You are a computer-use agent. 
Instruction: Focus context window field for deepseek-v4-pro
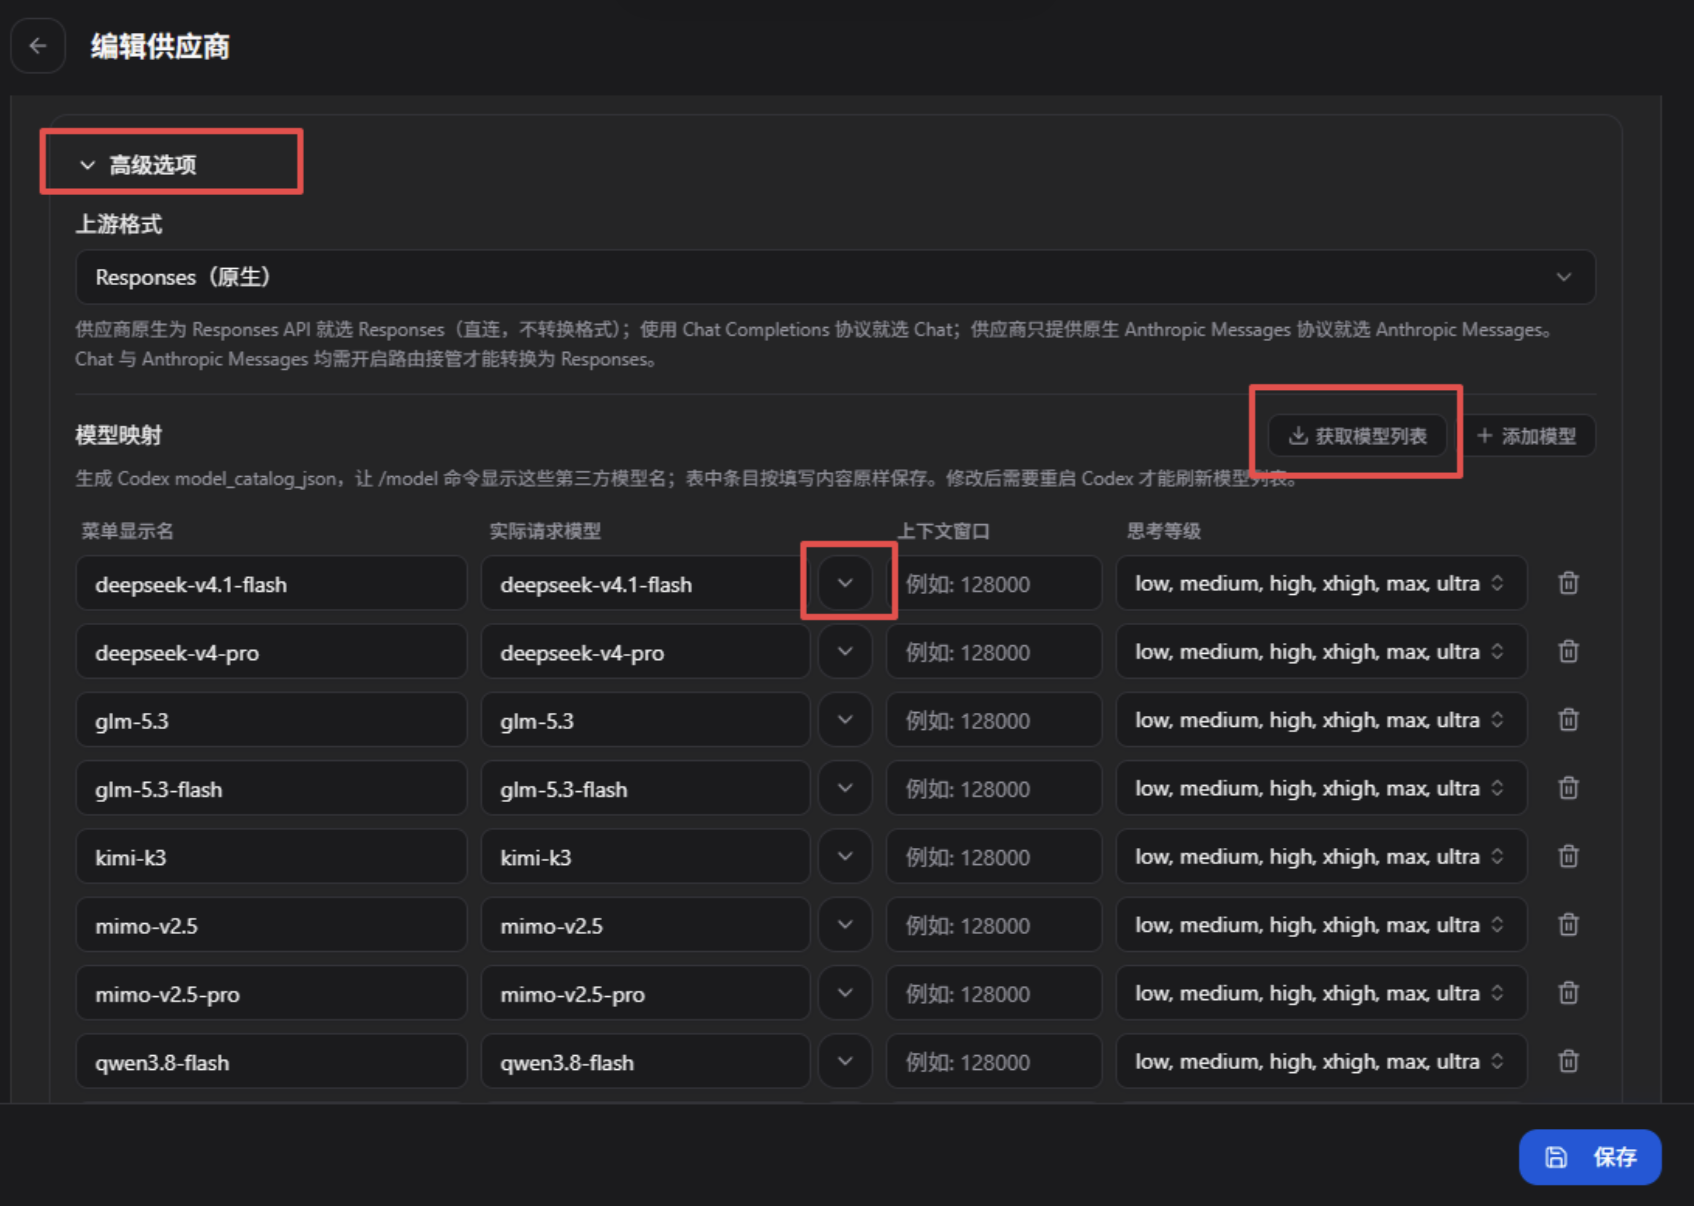click(x=994, y=652)
